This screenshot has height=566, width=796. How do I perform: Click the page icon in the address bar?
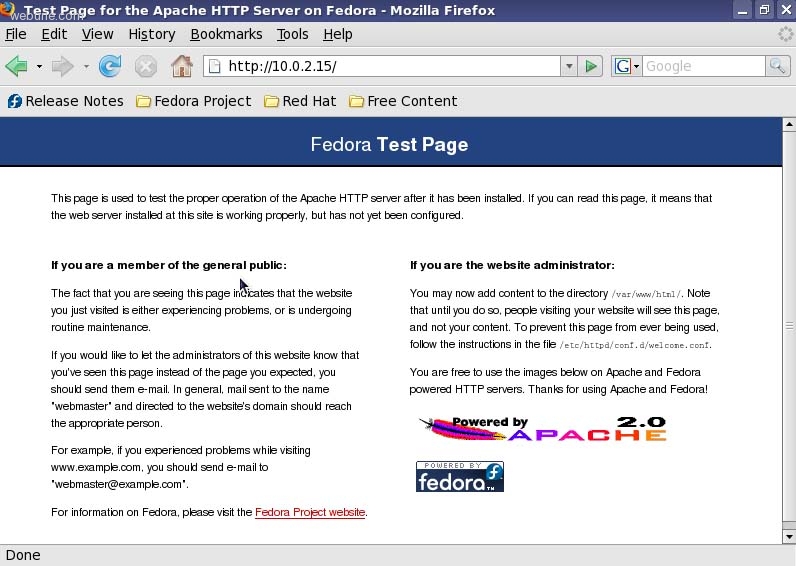(215, 66)
